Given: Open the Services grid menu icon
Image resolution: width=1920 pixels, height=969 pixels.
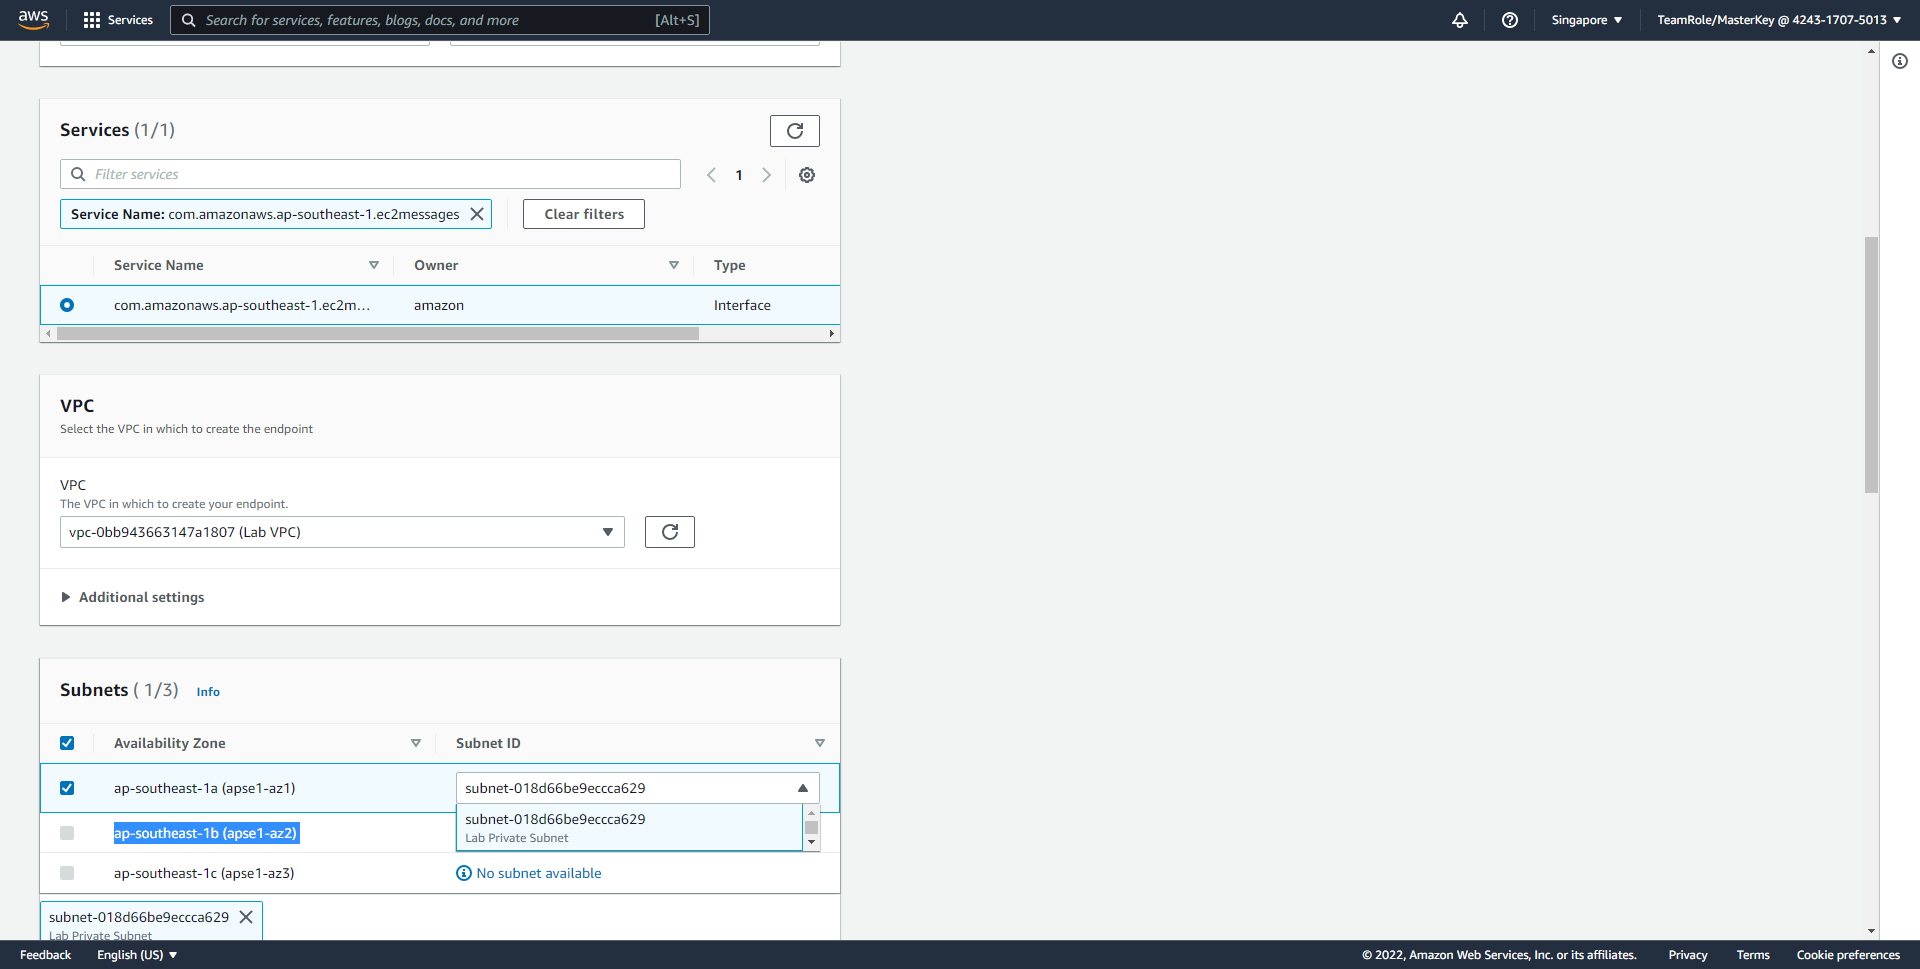Looking at the screenshot, I should coord(91,20).
